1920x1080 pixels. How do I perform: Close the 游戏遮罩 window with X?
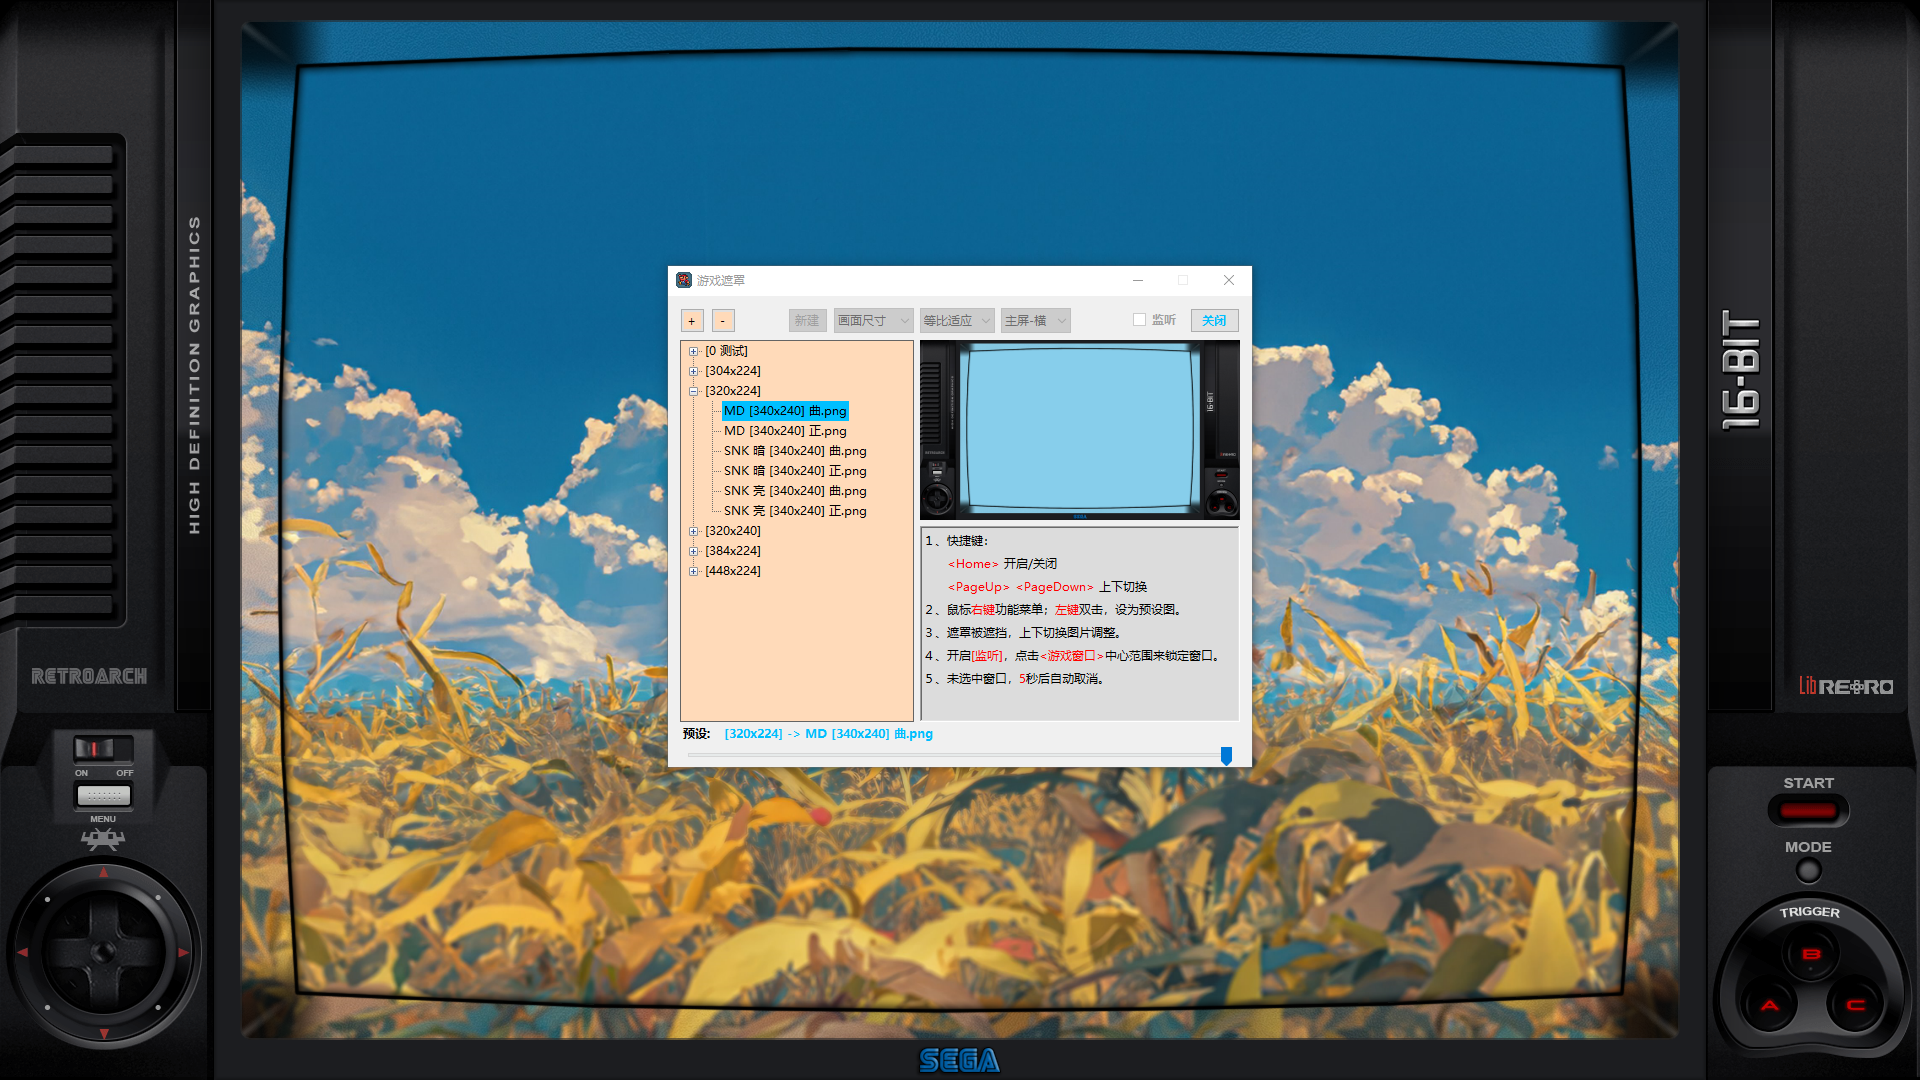coord(1229,280)
